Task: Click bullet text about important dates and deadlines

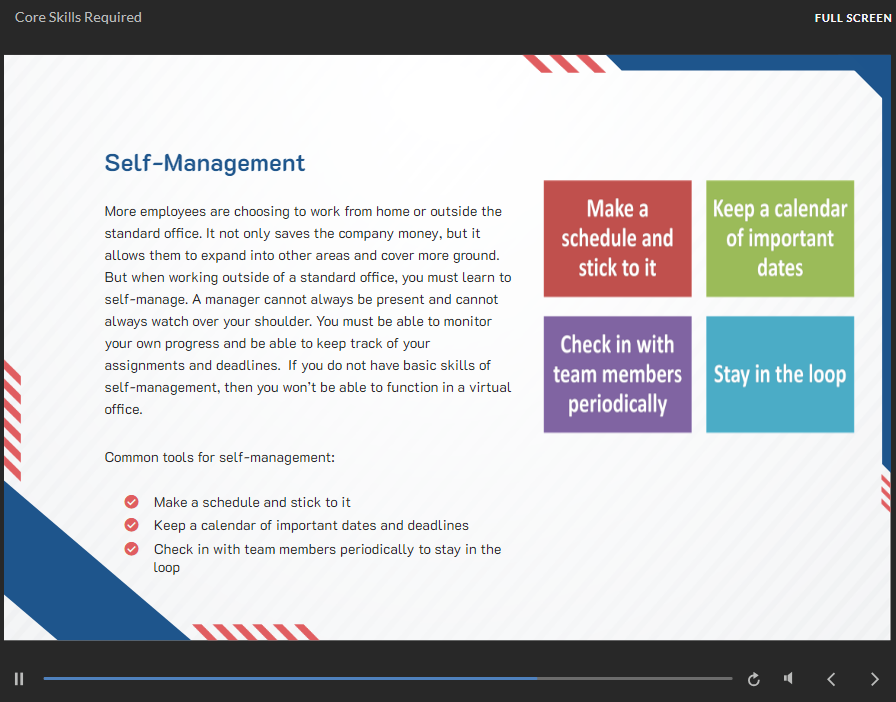Action: [x=311, y=525]
